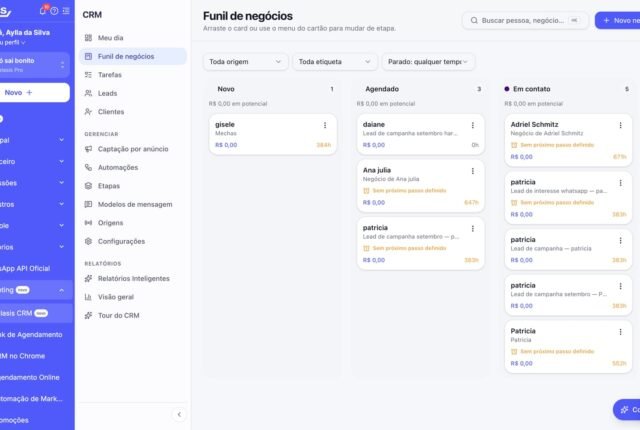Click "Lead de campanha — patricia" text
The width and height of the screenshot is (640, 430).
551,248
